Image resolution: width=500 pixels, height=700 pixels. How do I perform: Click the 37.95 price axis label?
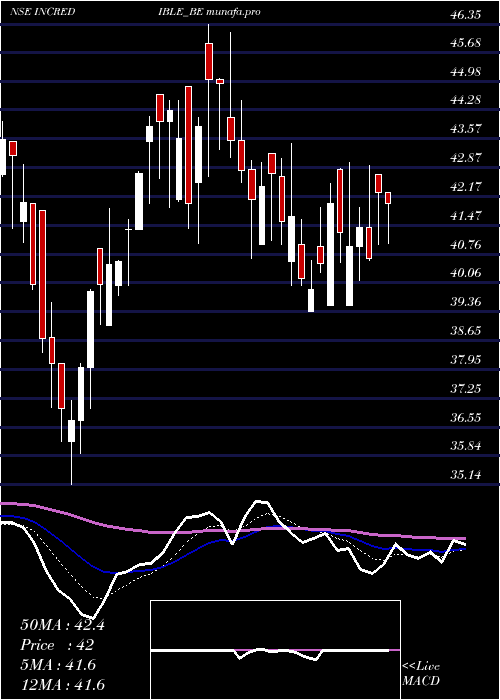(466, 360)
